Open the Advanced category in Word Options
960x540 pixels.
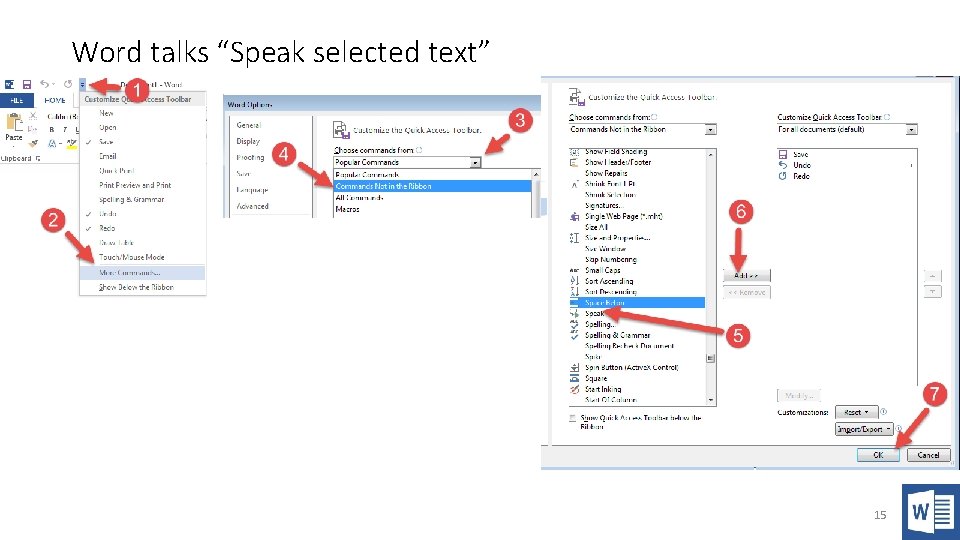(x=252, y=206)
